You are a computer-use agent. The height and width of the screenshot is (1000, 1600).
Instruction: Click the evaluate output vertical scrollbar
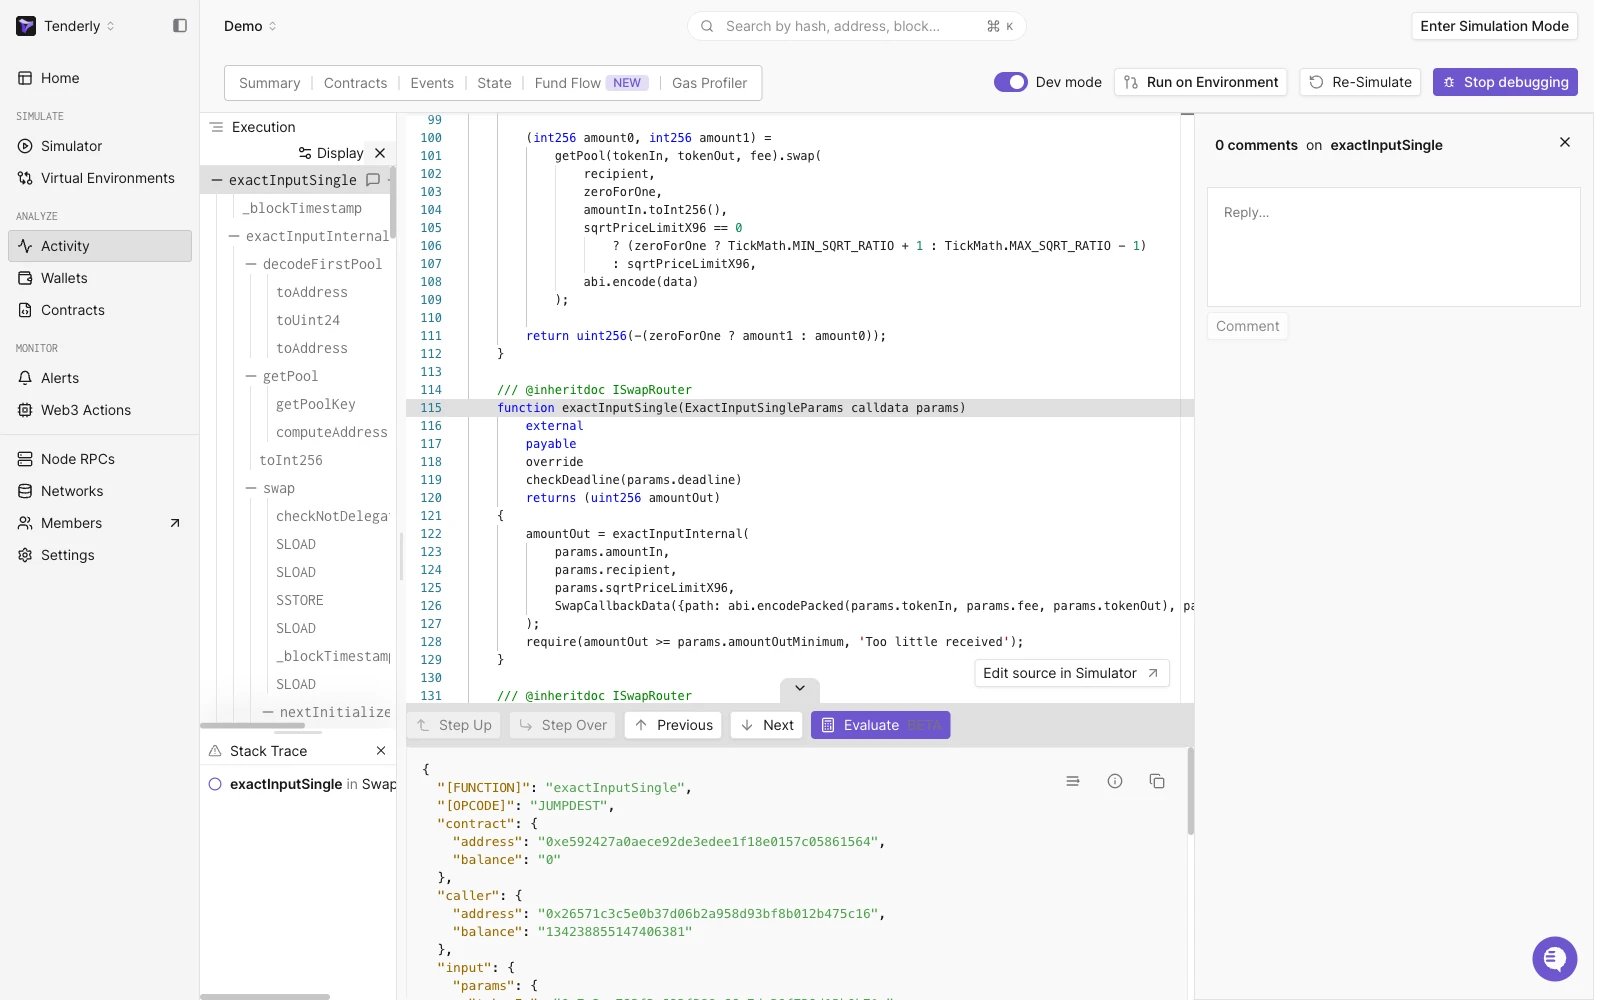(x=1190, y=790)
